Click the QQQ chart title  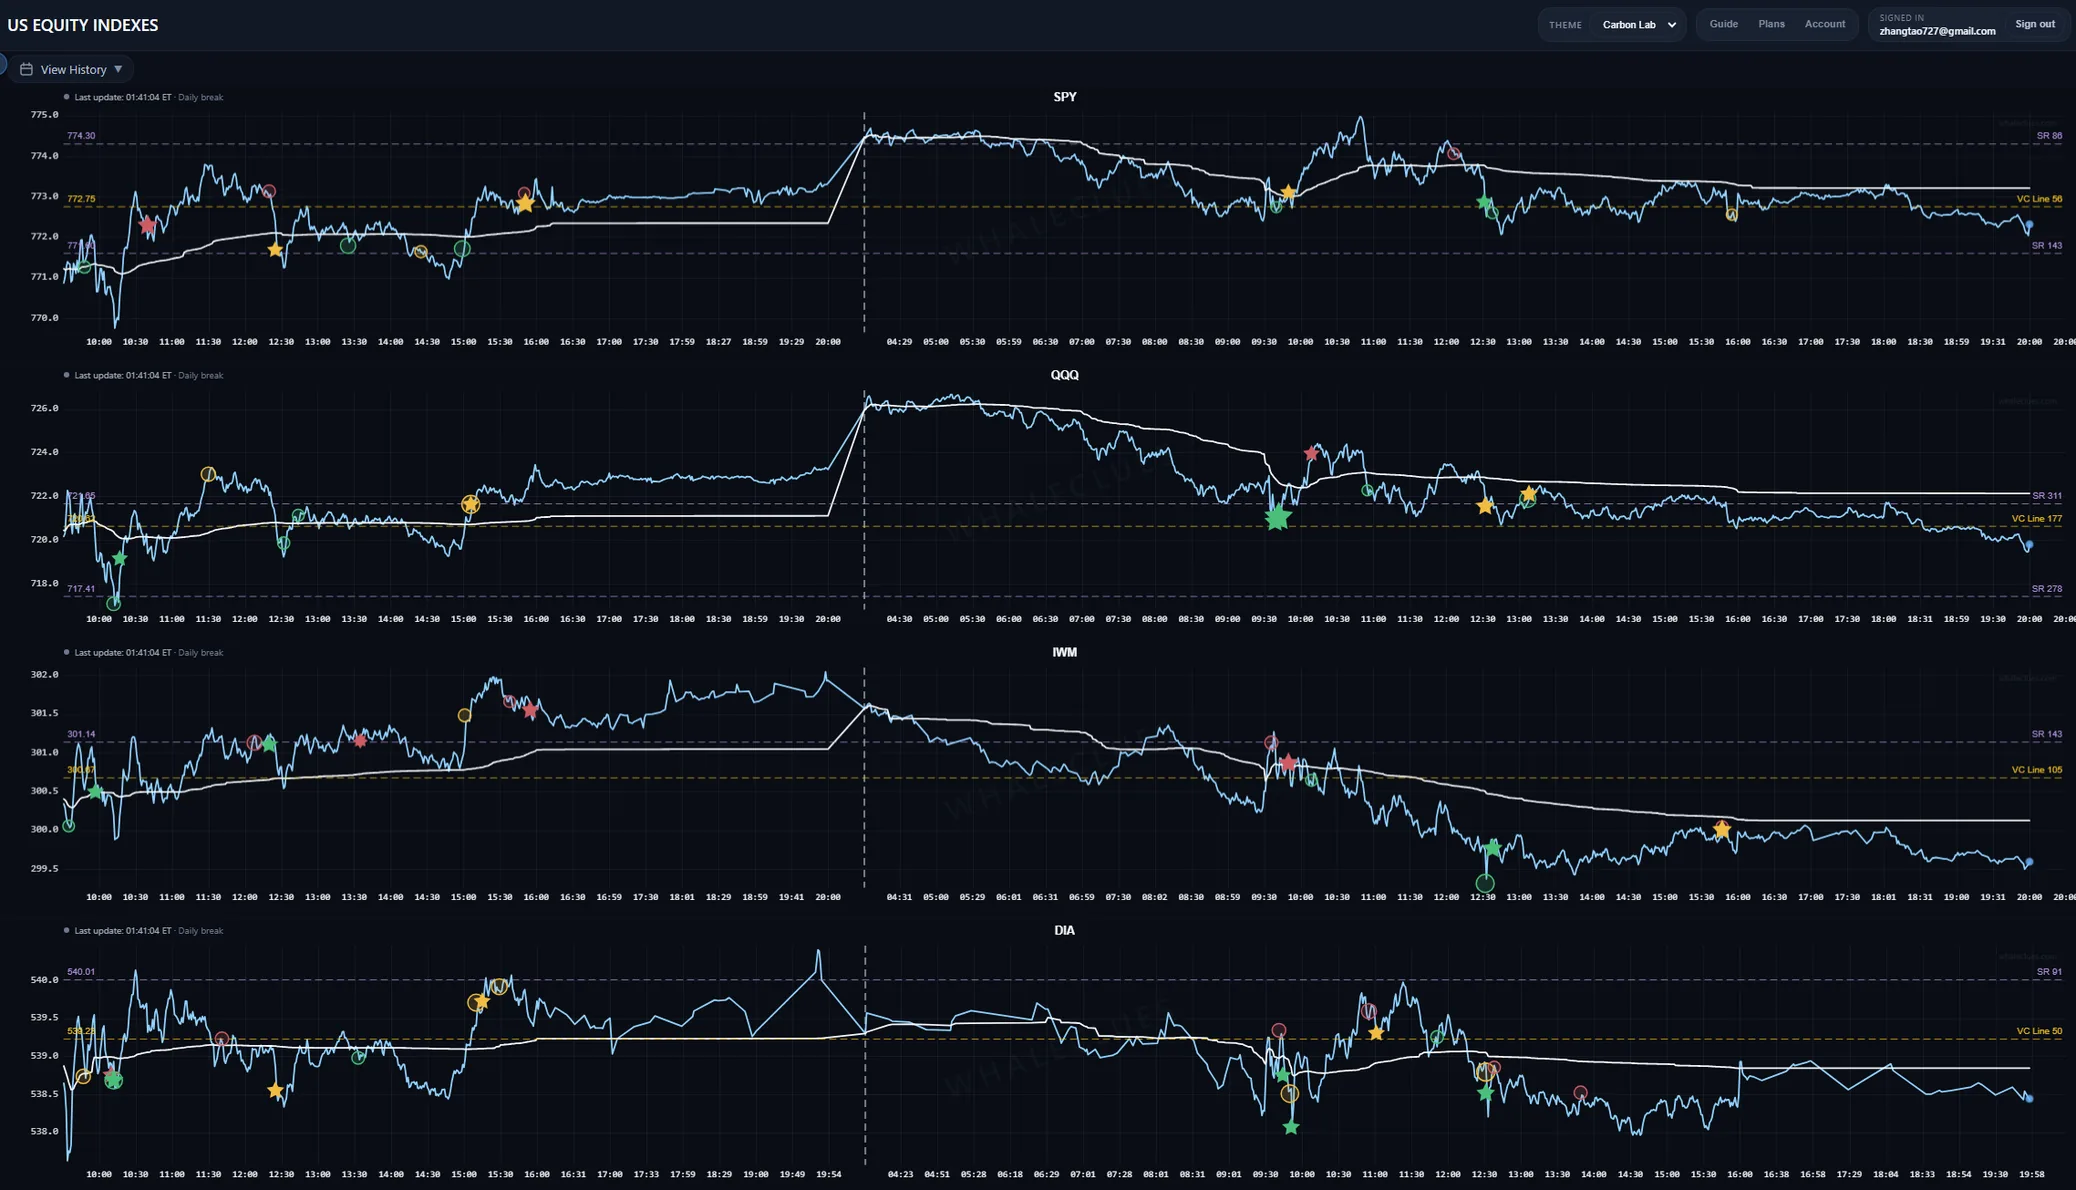pos(1064,375)
